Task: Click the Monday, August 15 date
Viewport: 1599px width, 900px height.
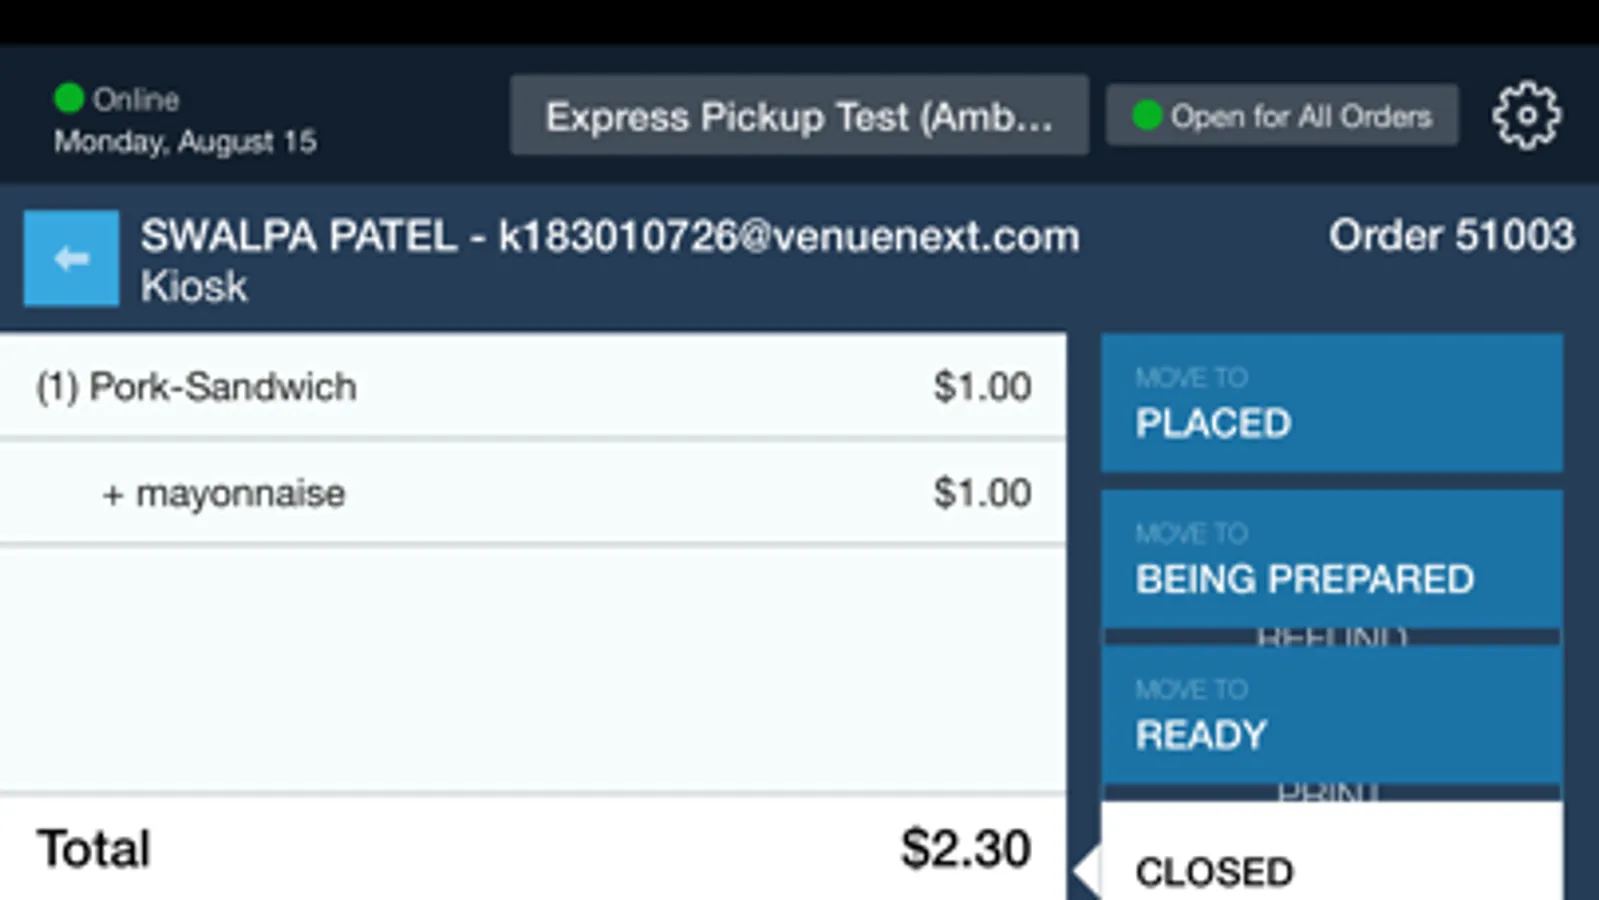Action: tap(185, 142)
